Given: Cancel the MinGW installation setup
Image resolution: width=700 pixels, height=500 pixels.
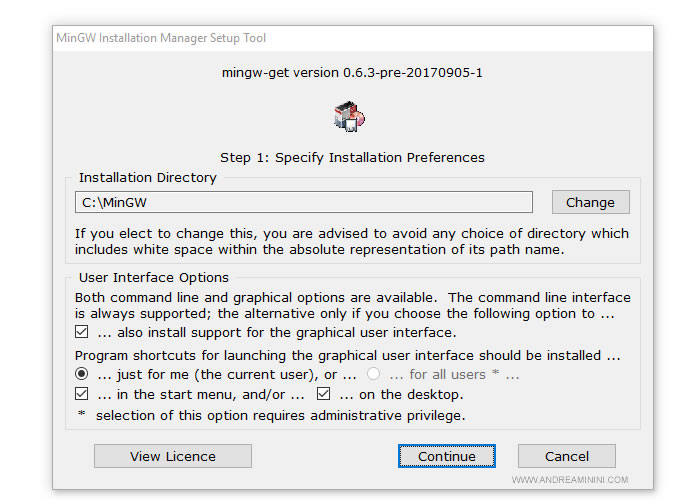Looking at the screenshot, I should [x=566, y=456].
